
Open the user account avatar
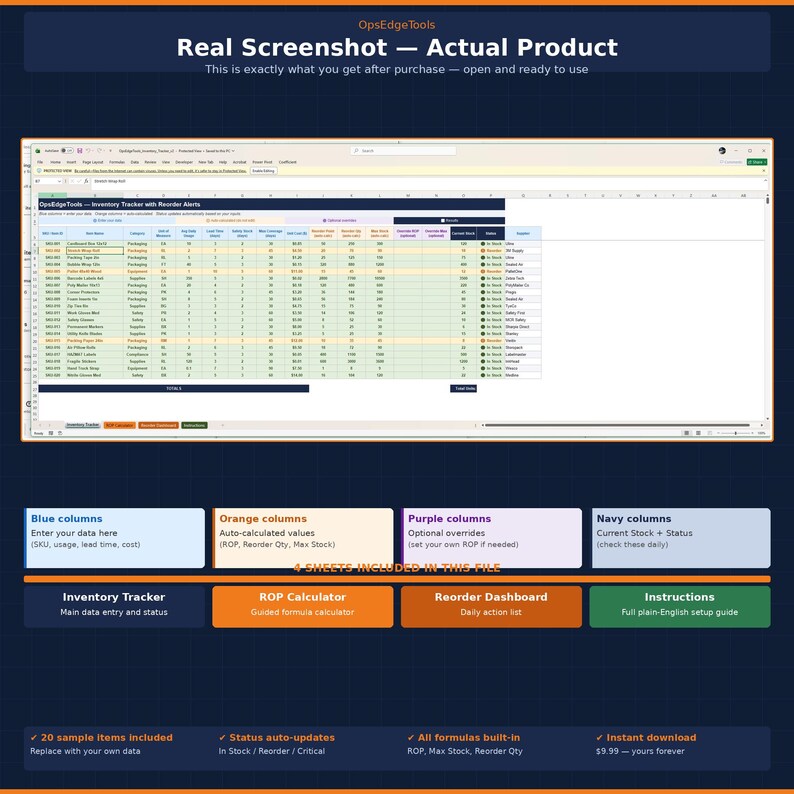(722, 151)
